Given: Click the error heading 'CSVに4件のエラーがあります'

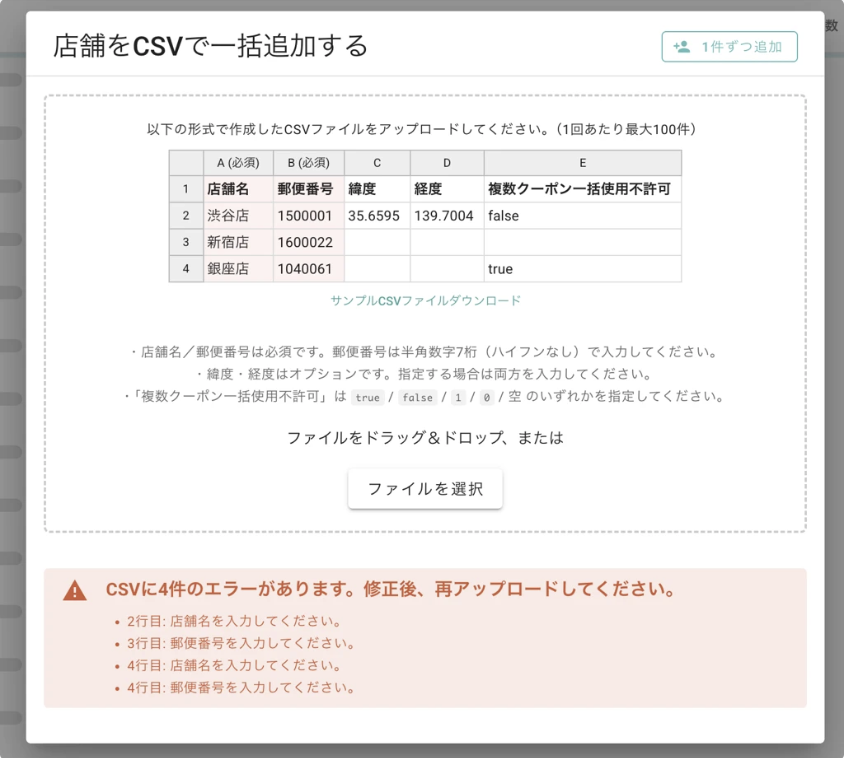Looking at the screenshot, I should pos(391,589).
